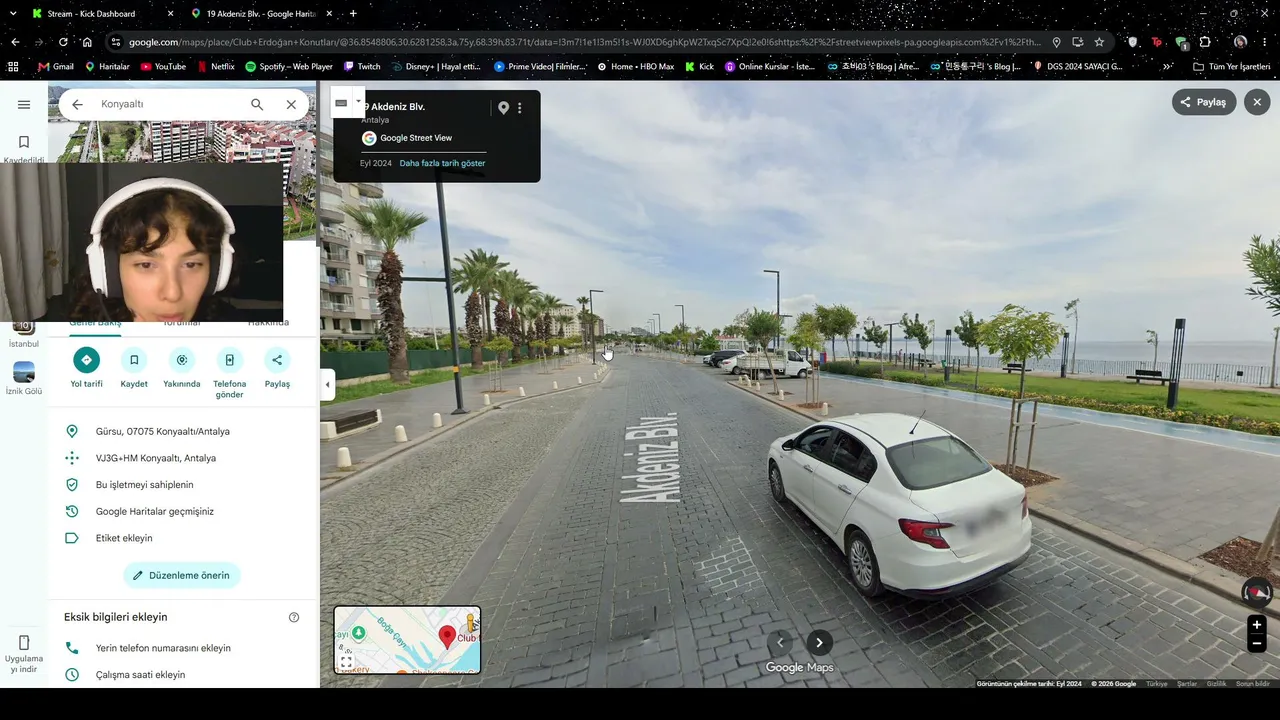Zoom in on Street View

pos(1257,625)
